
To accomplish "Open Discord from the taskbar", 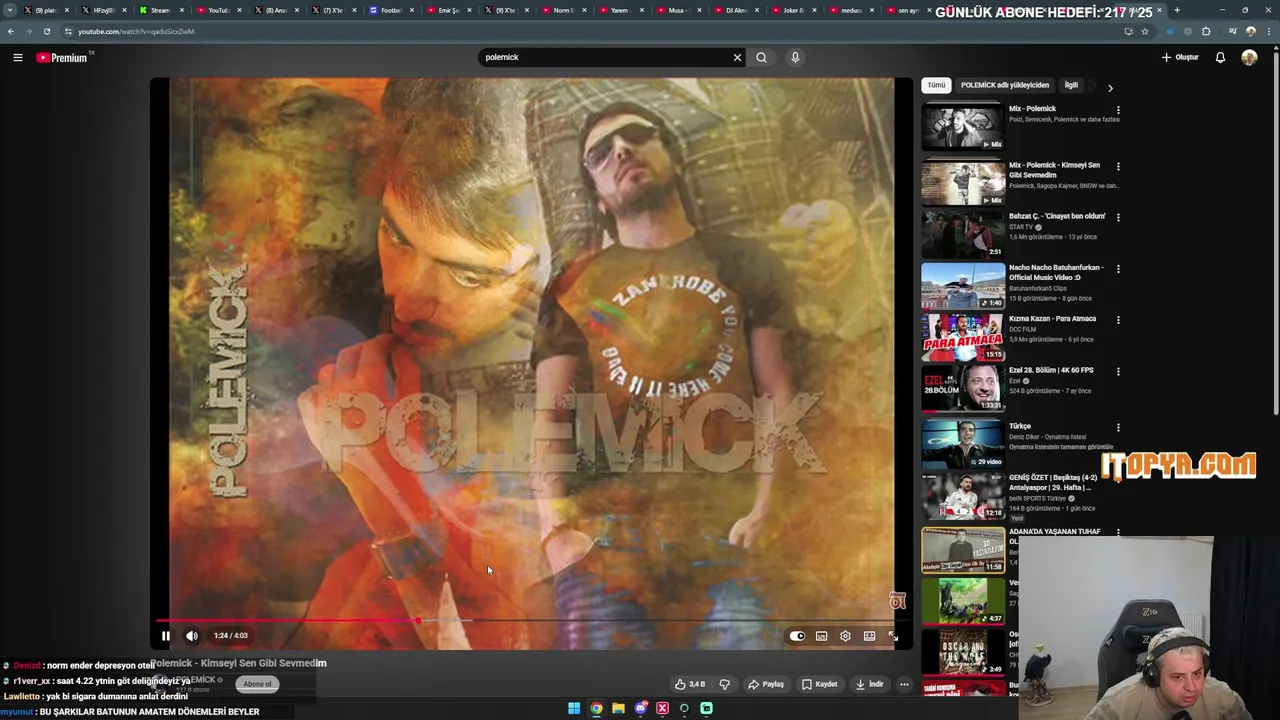I will point(641,709).
